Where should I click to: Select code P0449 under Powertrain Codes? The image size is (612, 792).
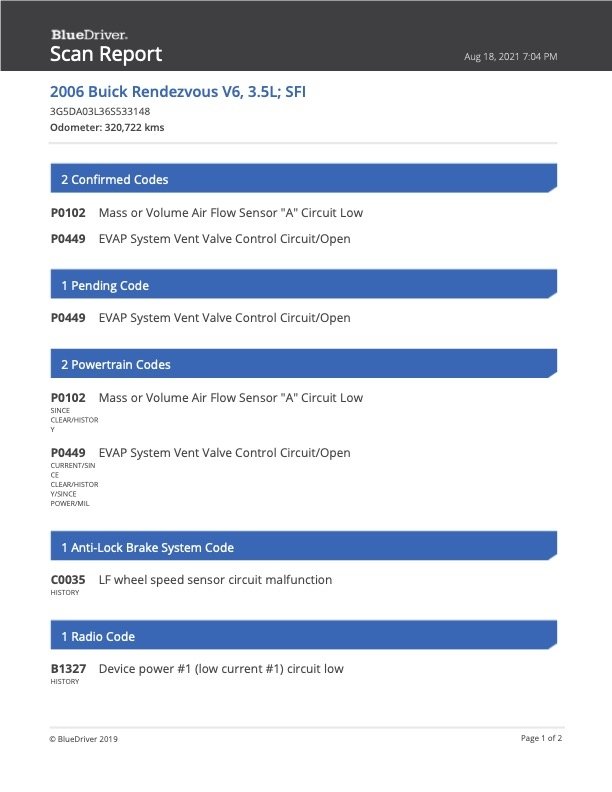click(x=68, y=453)
